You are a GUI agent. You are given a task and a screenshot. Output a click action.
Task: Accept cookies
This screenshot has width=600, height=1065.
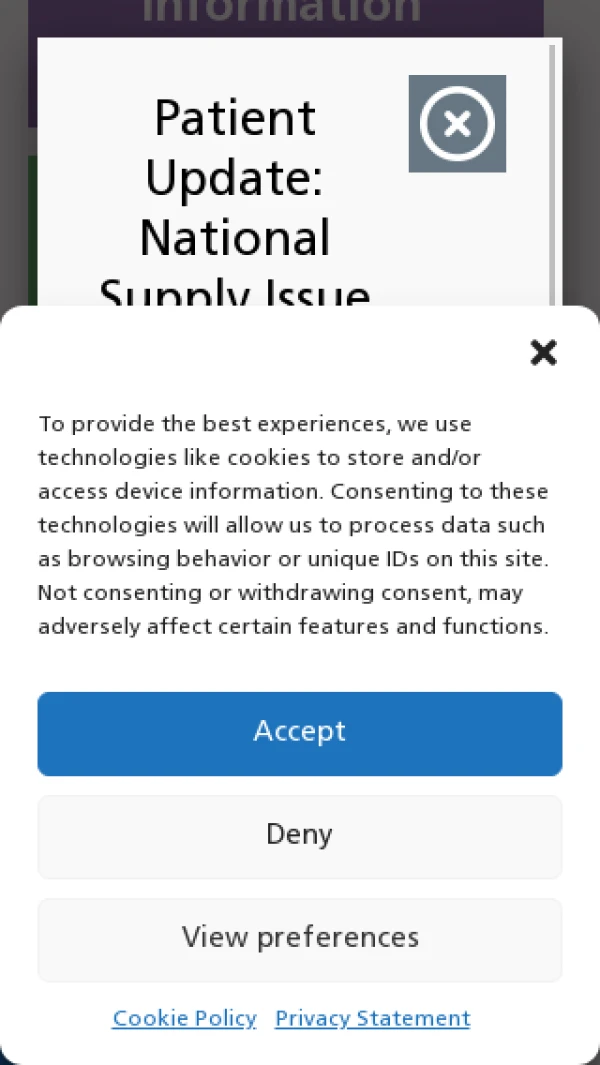coord(300,733)
